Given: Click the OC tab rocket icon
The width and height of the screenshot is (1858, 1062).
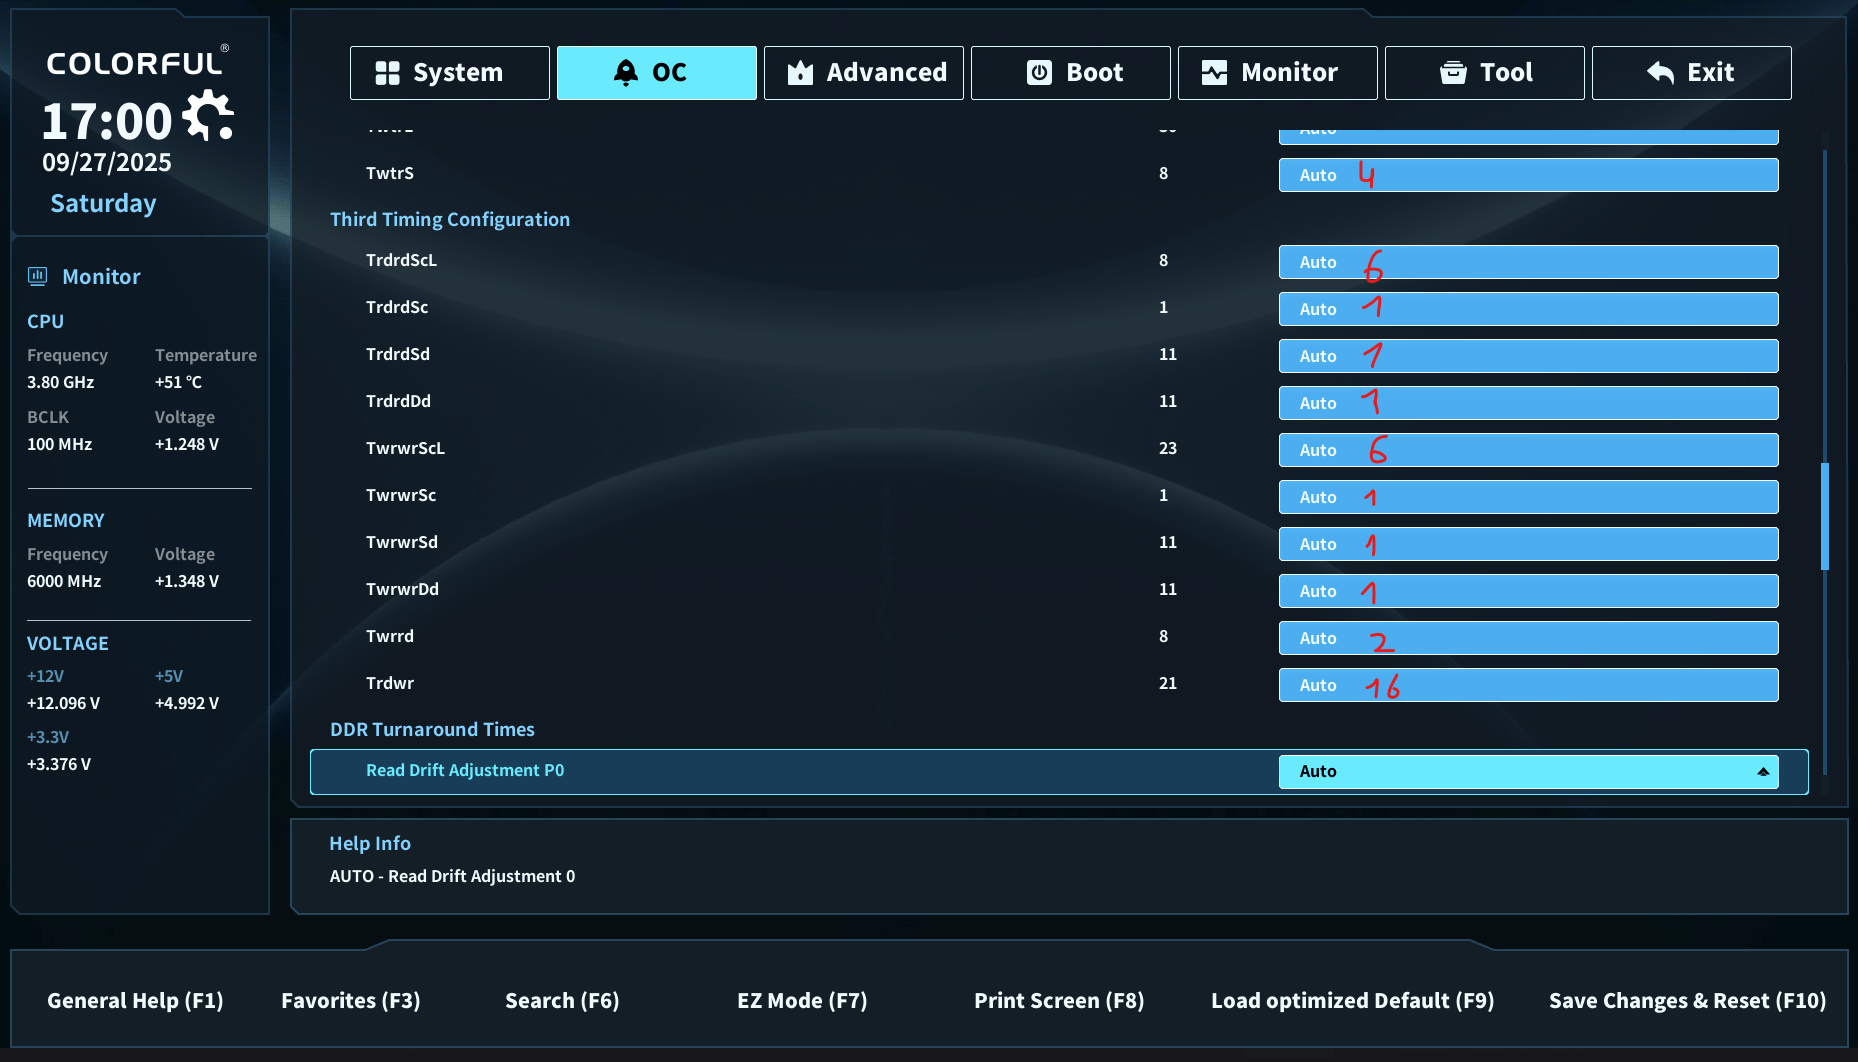Looking at the screenshot, I should pyautogui.click(x=626, y=73).
